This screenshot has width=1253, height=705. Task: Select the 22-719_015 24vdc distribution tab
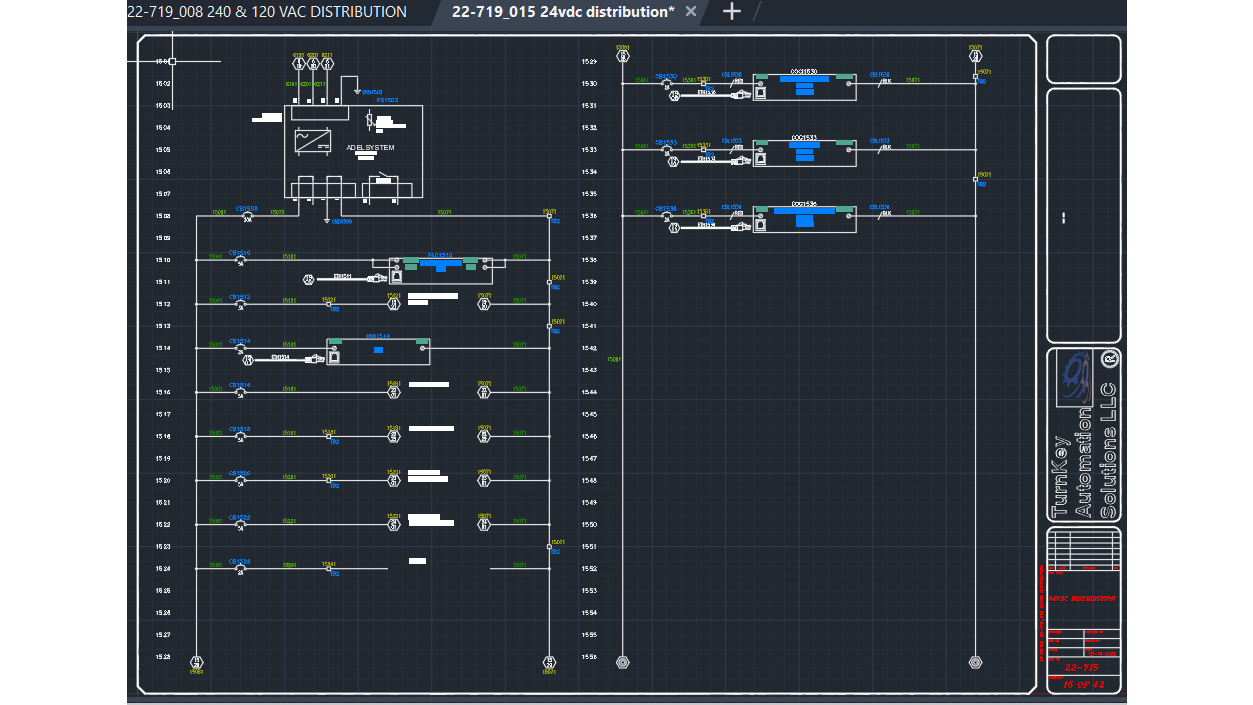tap(555, 11)
